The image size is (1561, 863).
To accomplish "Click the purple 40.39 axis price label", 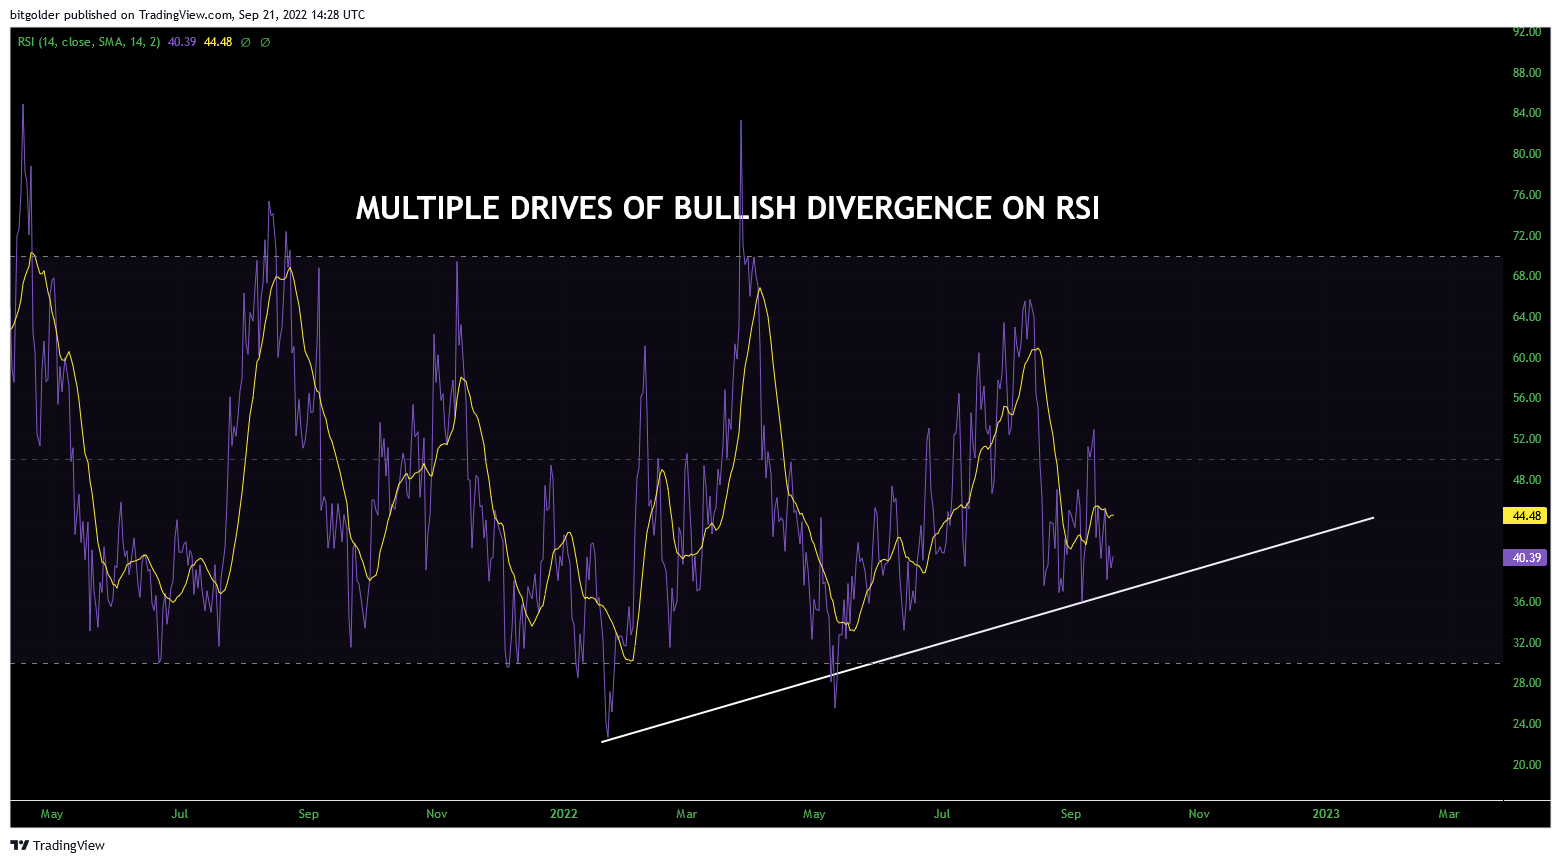I will click(1526, 558).
